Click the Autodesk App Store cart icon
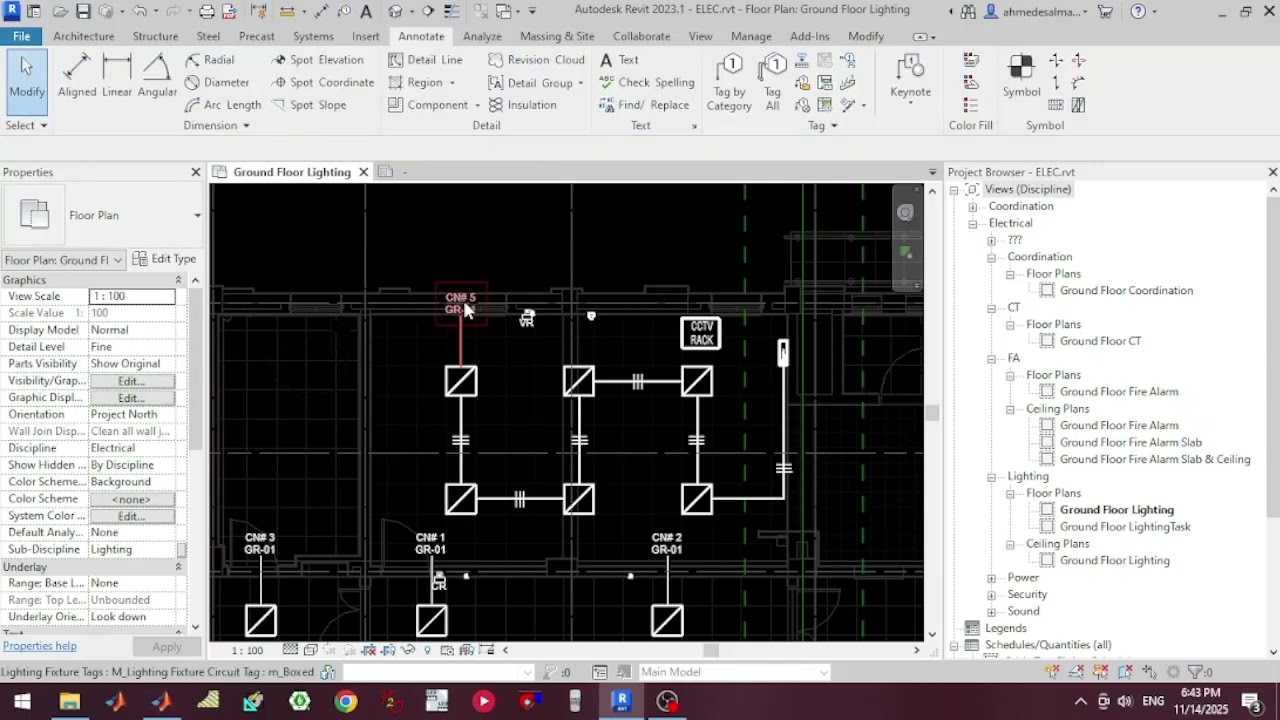The width and height of the screenshot is (1280, 720). [1105, 12]
